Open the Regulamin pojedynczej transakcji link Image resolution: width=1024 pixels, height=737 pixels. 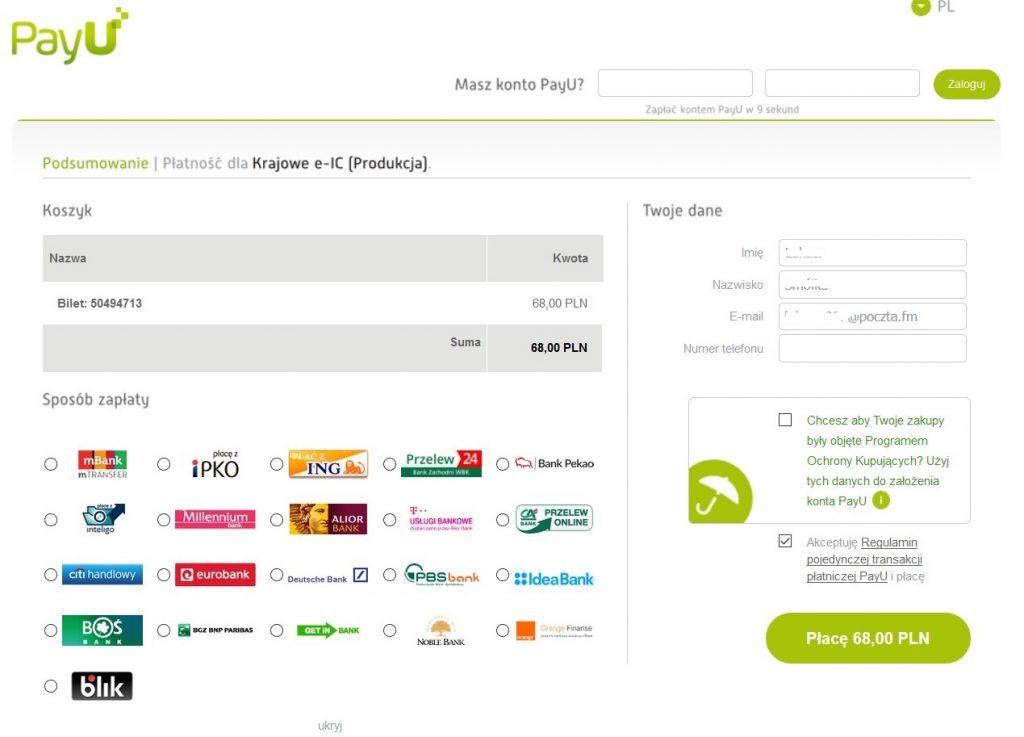point(865,559)
